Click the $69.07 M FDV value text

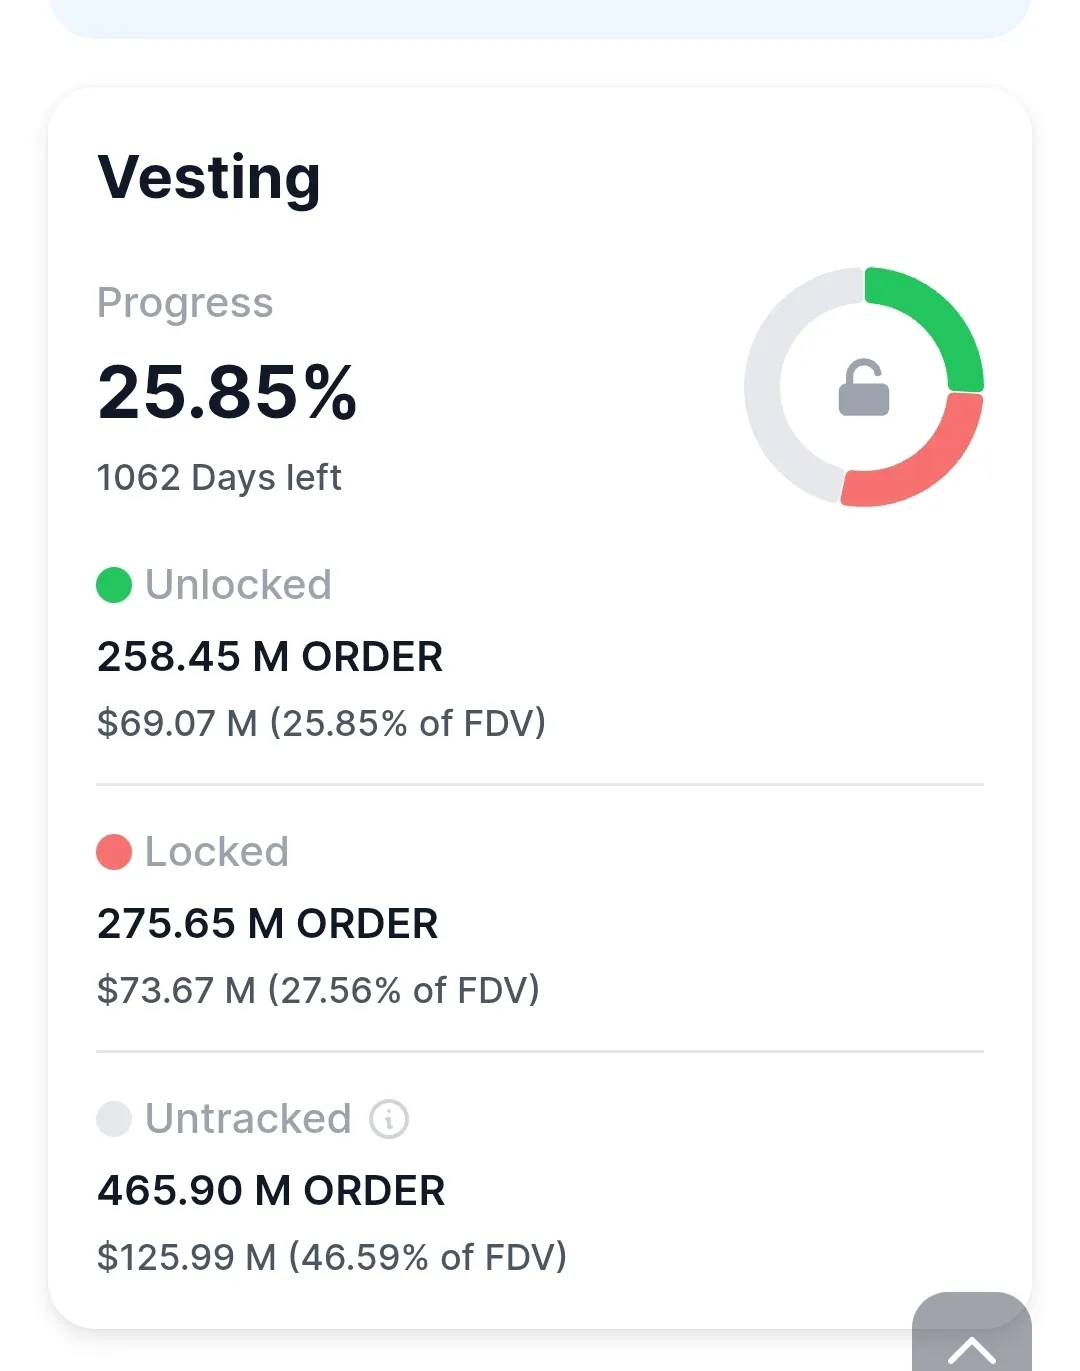coord(321,723)
